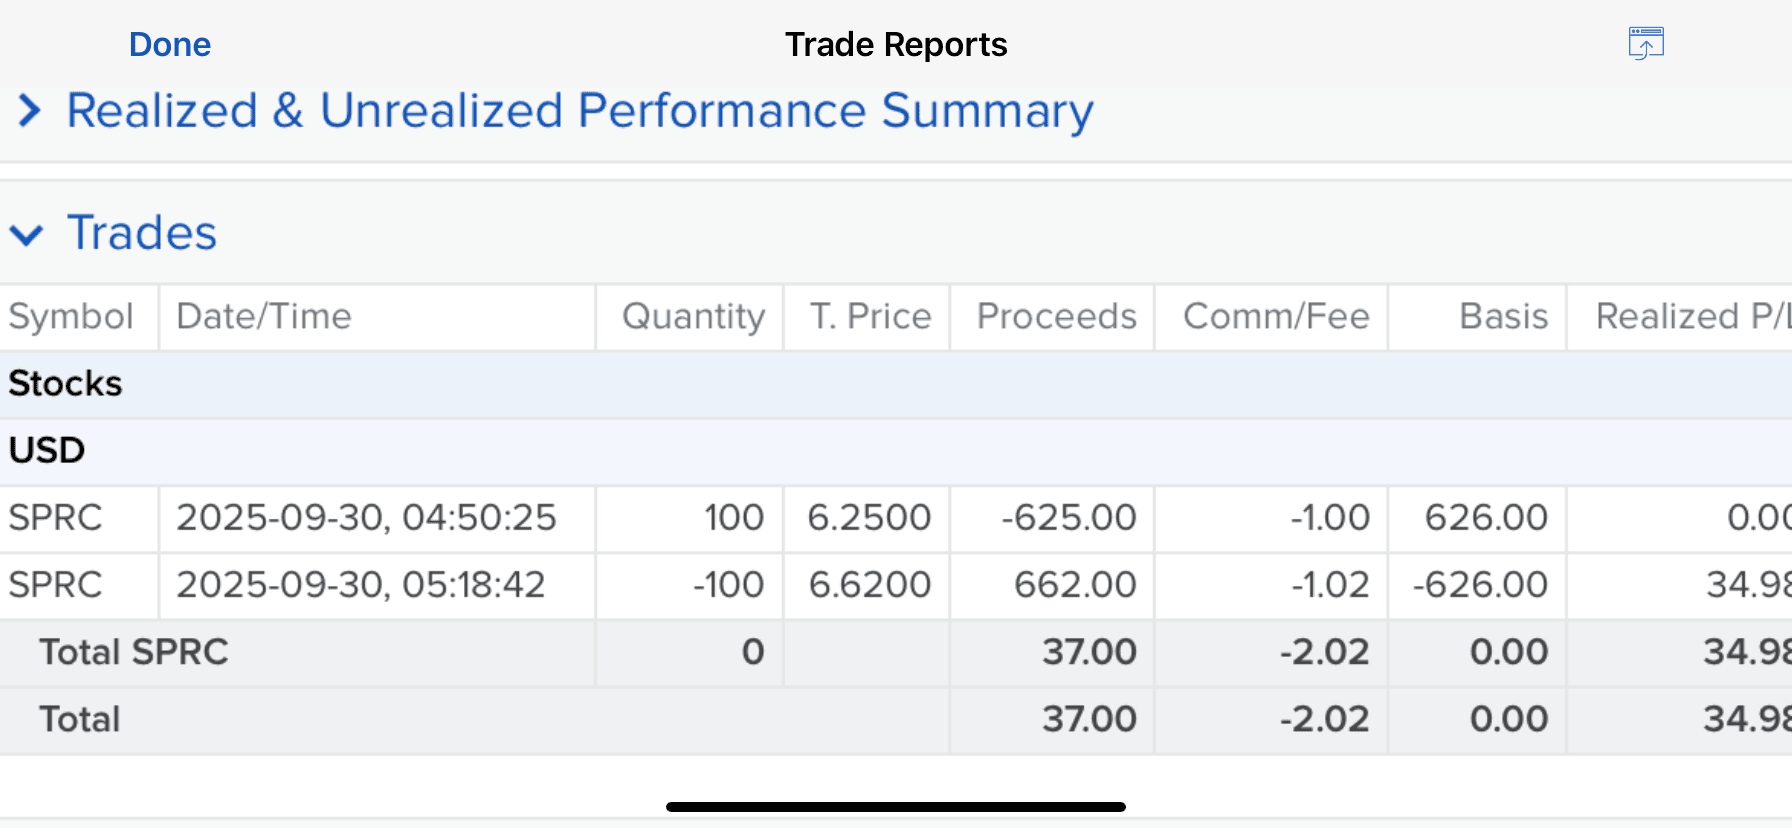Screen dimensions: 1792x828
Task: Collapse the Trades section chevron
Action: (x=27, y=235)
